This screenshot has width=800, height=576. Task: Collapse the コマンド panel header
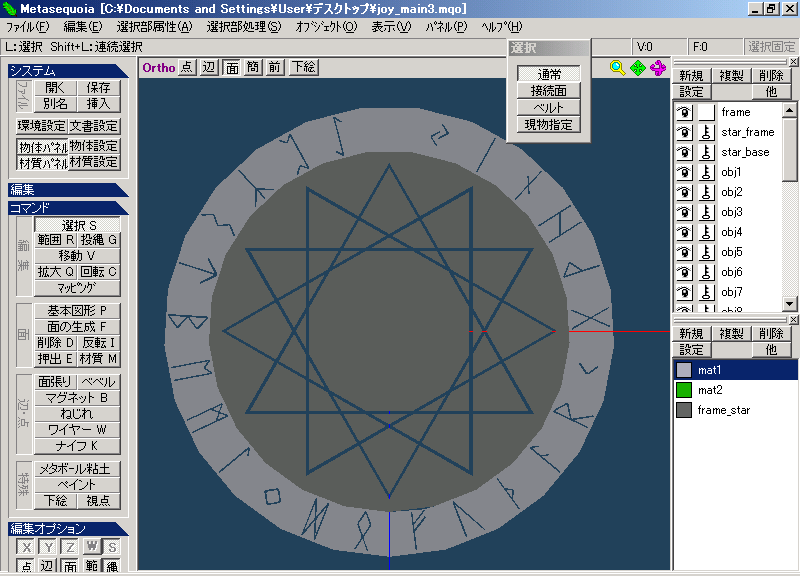click(68, 208)
